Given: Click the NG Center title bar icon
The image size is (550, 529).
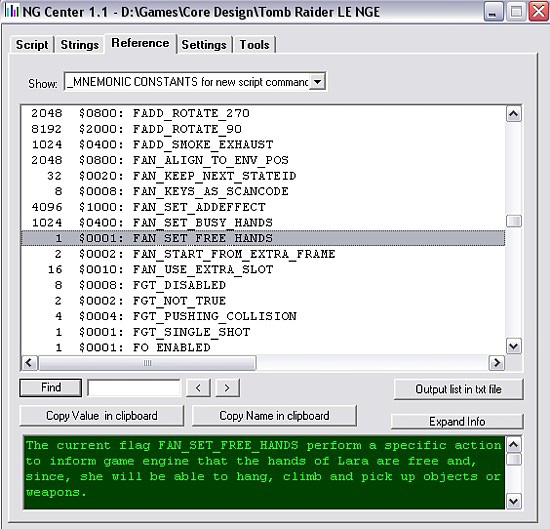Looking at the screenshot, I should 11,11.
